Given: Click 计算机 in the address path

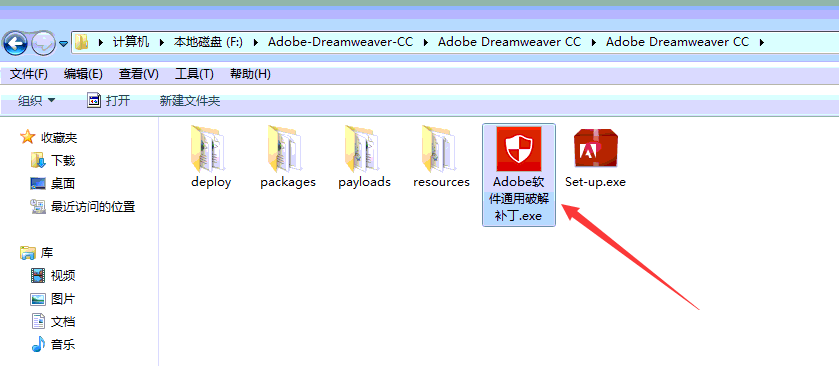Looking at the screenshot, I should [x=131, y=42].
